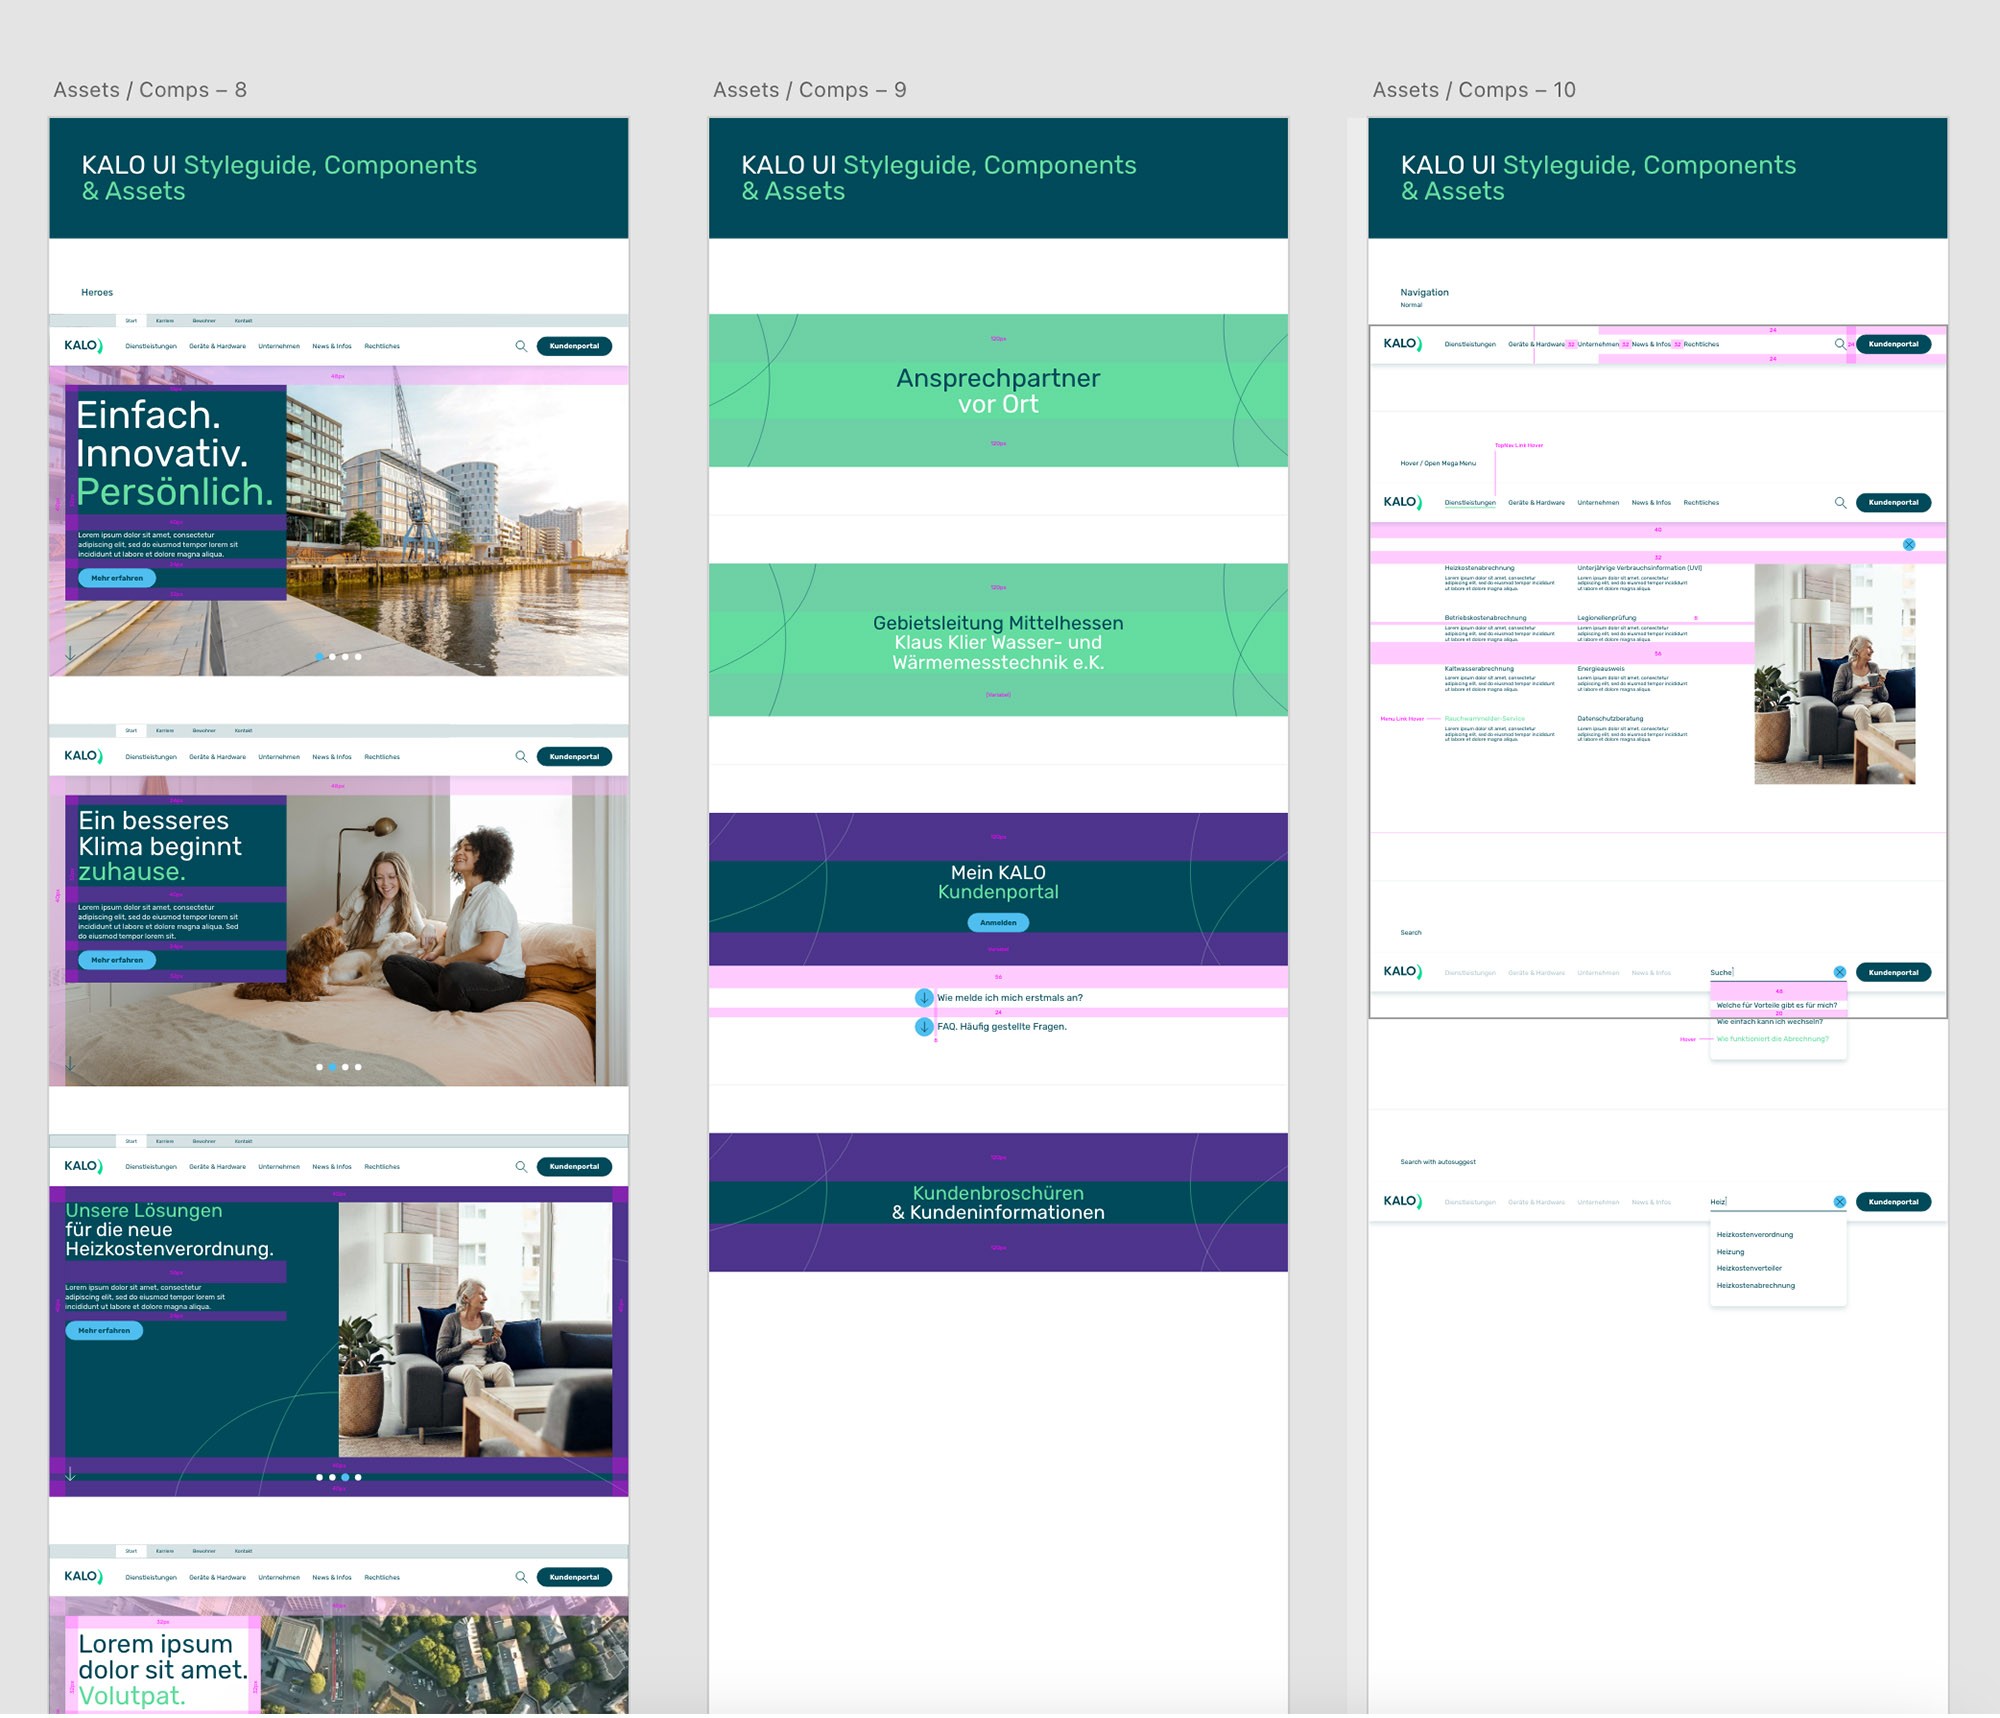The image size is (2000, 1718).
Task: Choose Heizkostenverordnung from autosuggest list
Action: pyautogui.click(x=1755, y=1235)
